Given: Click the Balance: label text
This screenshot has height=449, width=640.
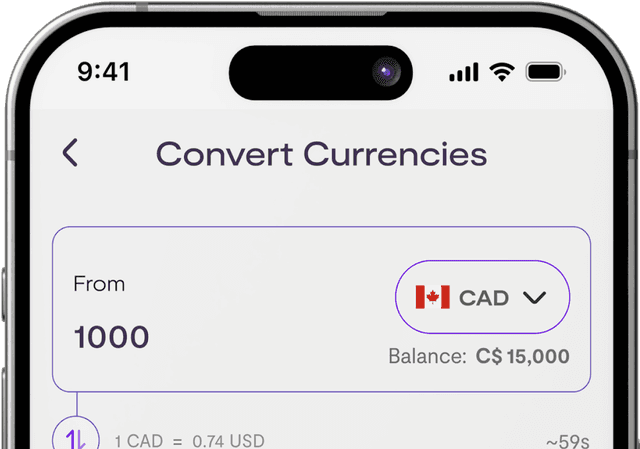Looking at the screenshot, I should tap(427, 356).
